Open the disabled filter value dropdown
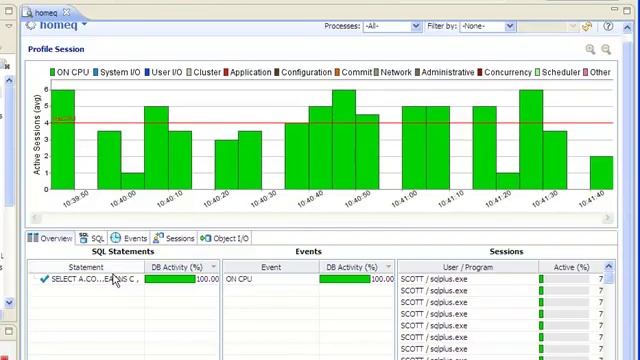 coord(572,27)
